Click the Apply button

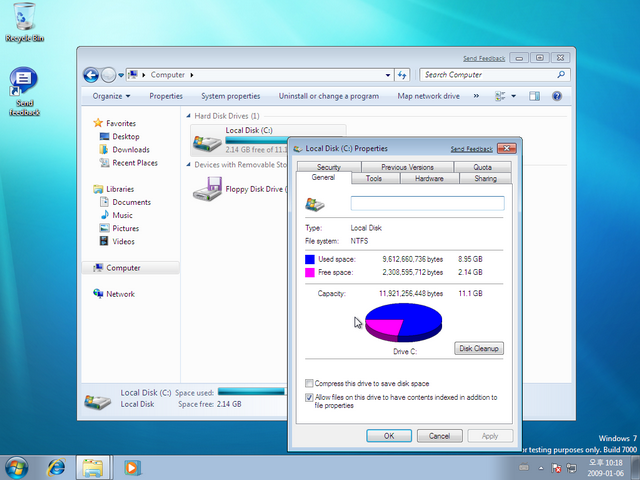coord(490,436)
